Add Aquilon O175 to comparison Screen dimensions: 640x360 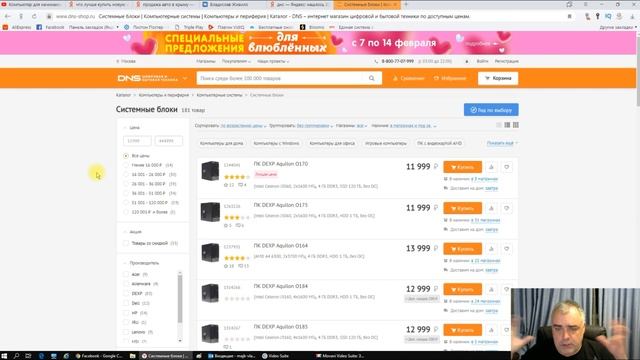pyautogui.click(x=491, y=208)
